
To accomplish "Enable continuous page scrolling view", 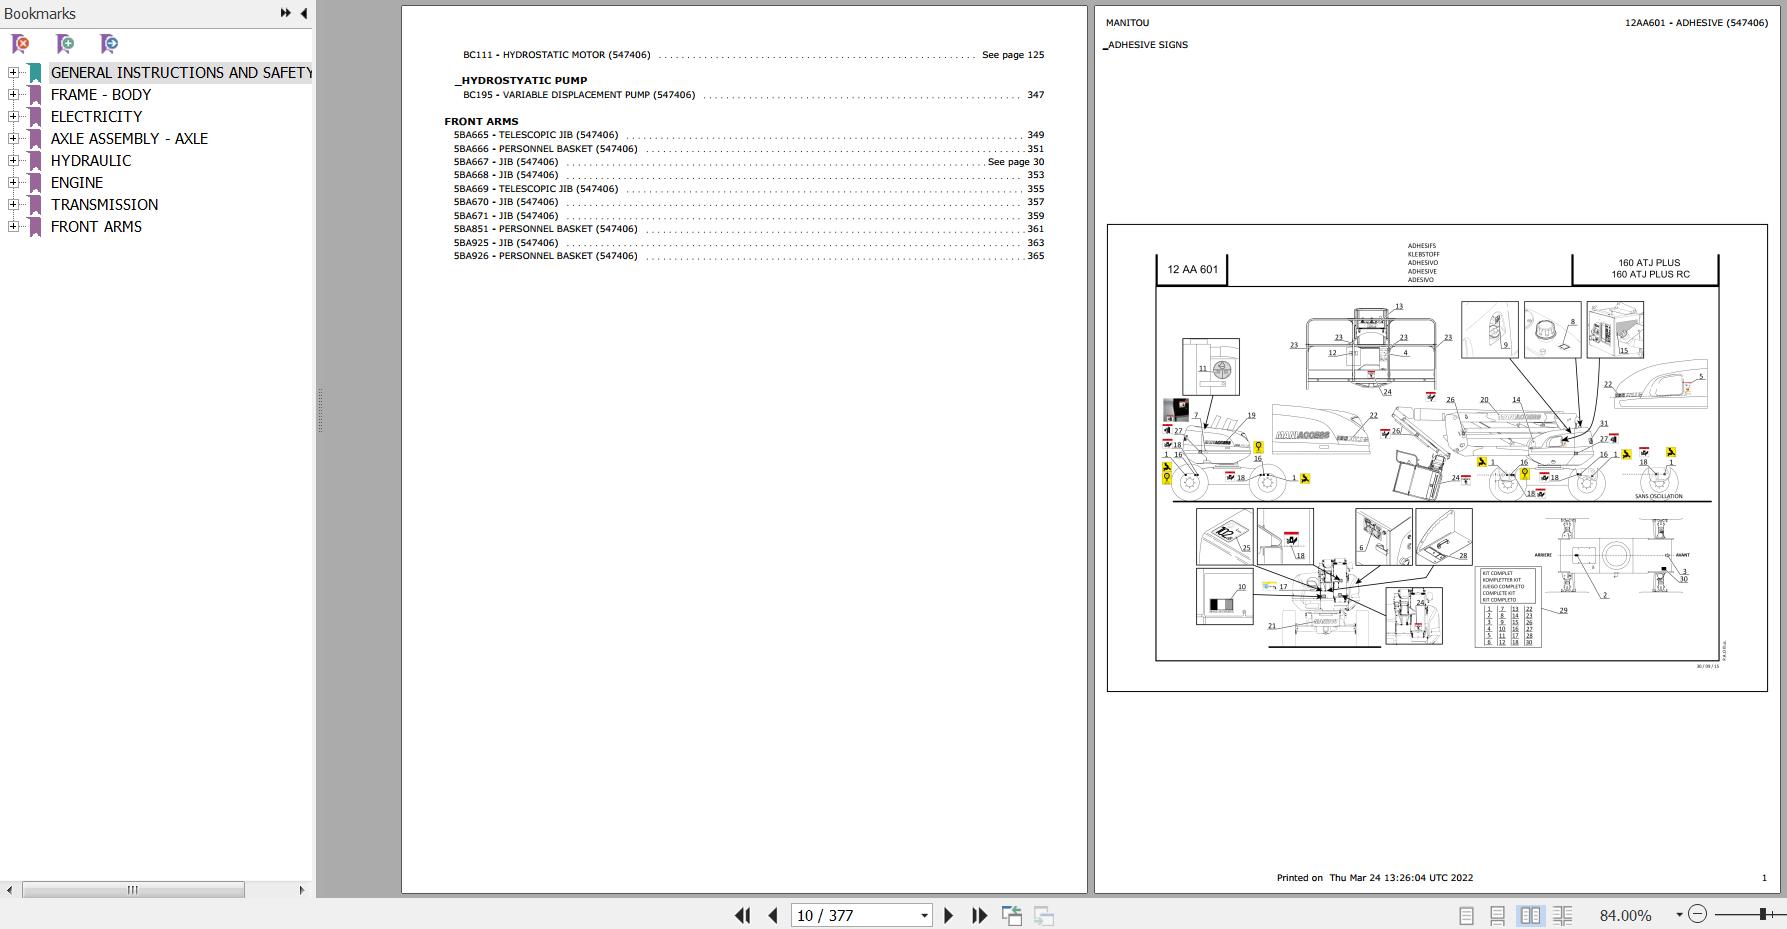I will (1497, 915).
